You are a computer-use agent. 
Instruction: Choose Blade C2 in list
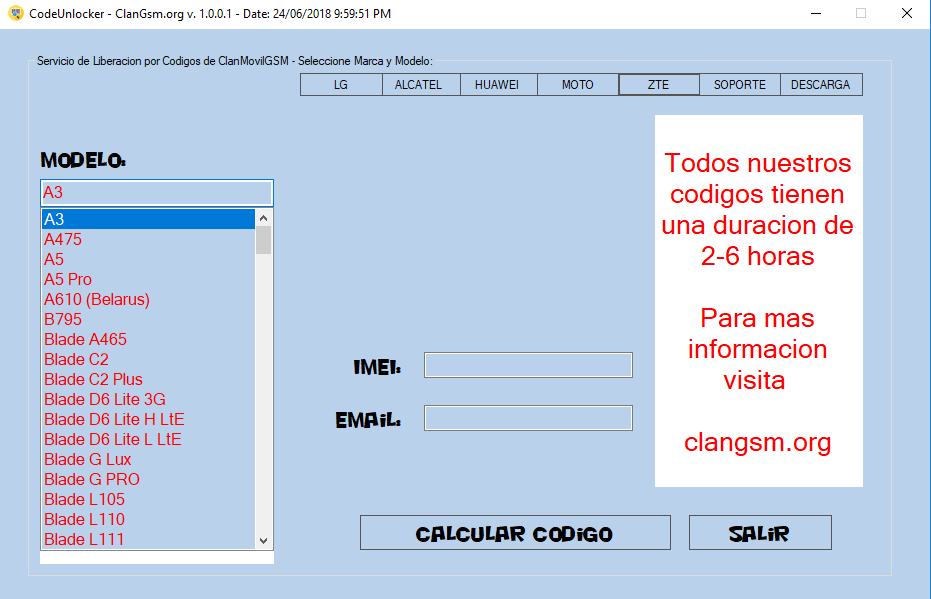pos(148,359)
